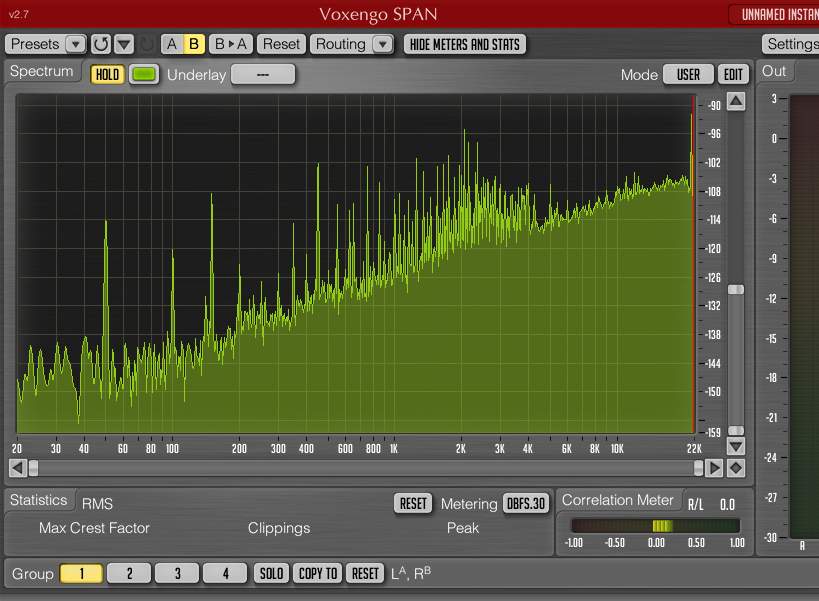Switch to the A state slot
This screenshot has width=819, height=601.
tap(172, 44)
